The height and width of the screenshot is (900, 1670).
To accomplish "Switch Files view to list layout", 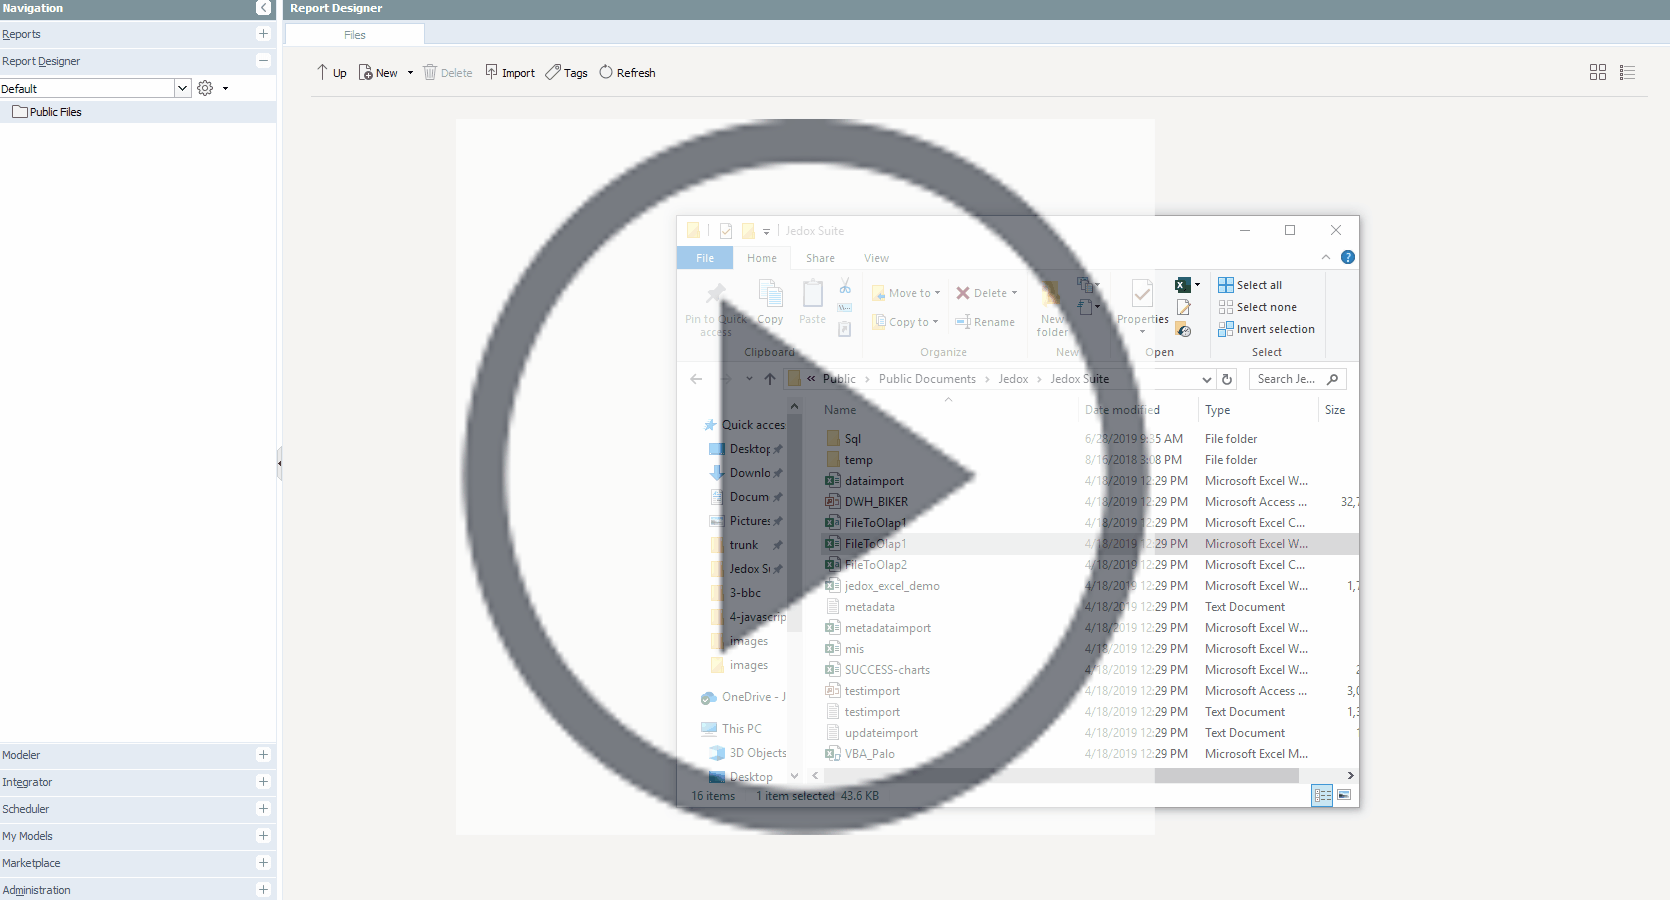I will (x=1627, y=72).
